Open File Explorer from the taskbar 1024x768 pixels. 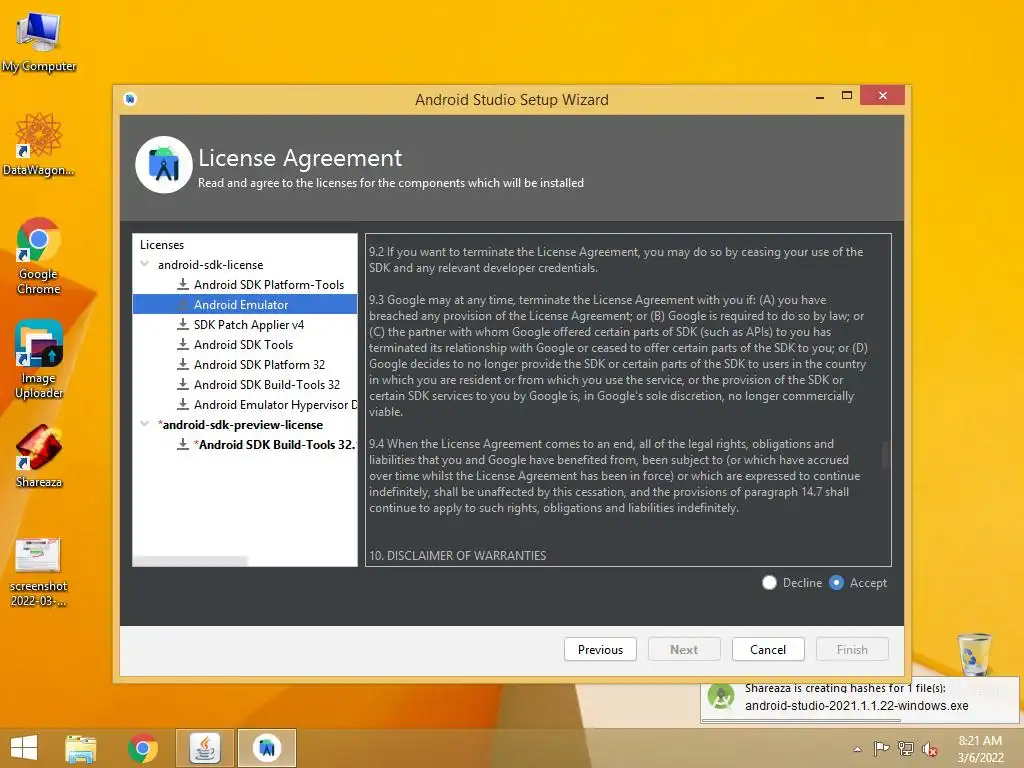(x=80, y=748)
